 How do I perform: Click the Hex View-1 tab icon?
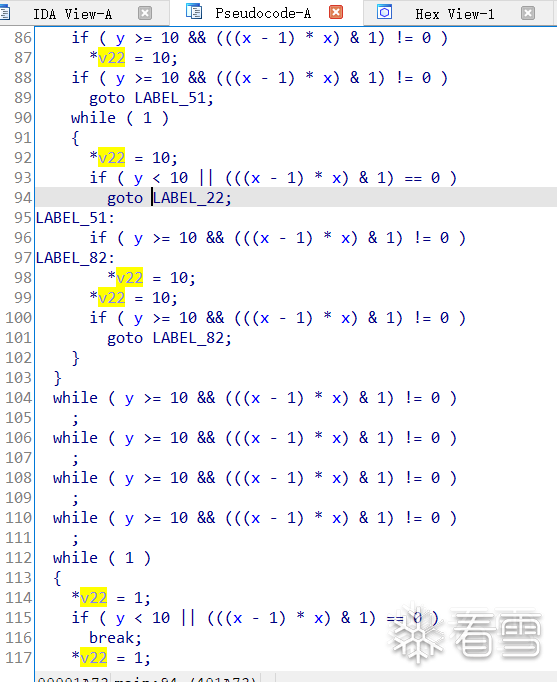coord(384,12)
